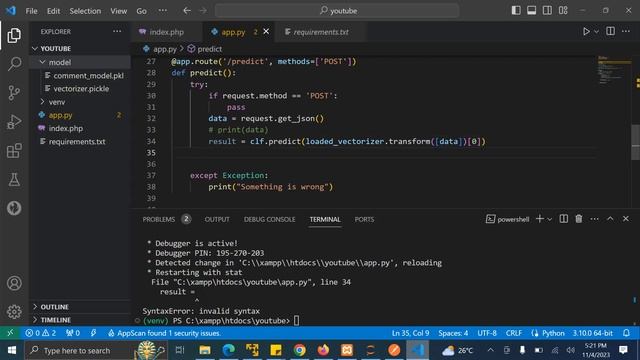Open Explorer Views and More Actions ellipsis
640x360 pixels.
point(117,31)
